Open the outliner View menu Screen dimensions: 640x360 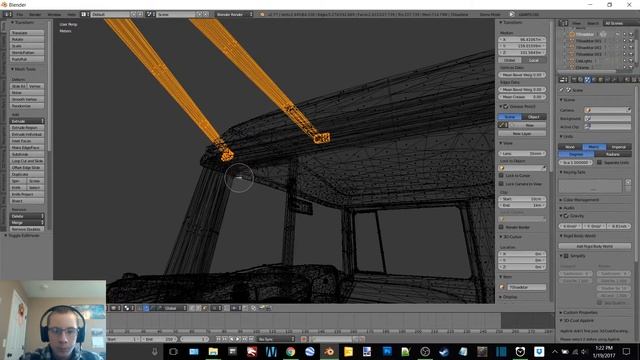(x=576, y=23)
